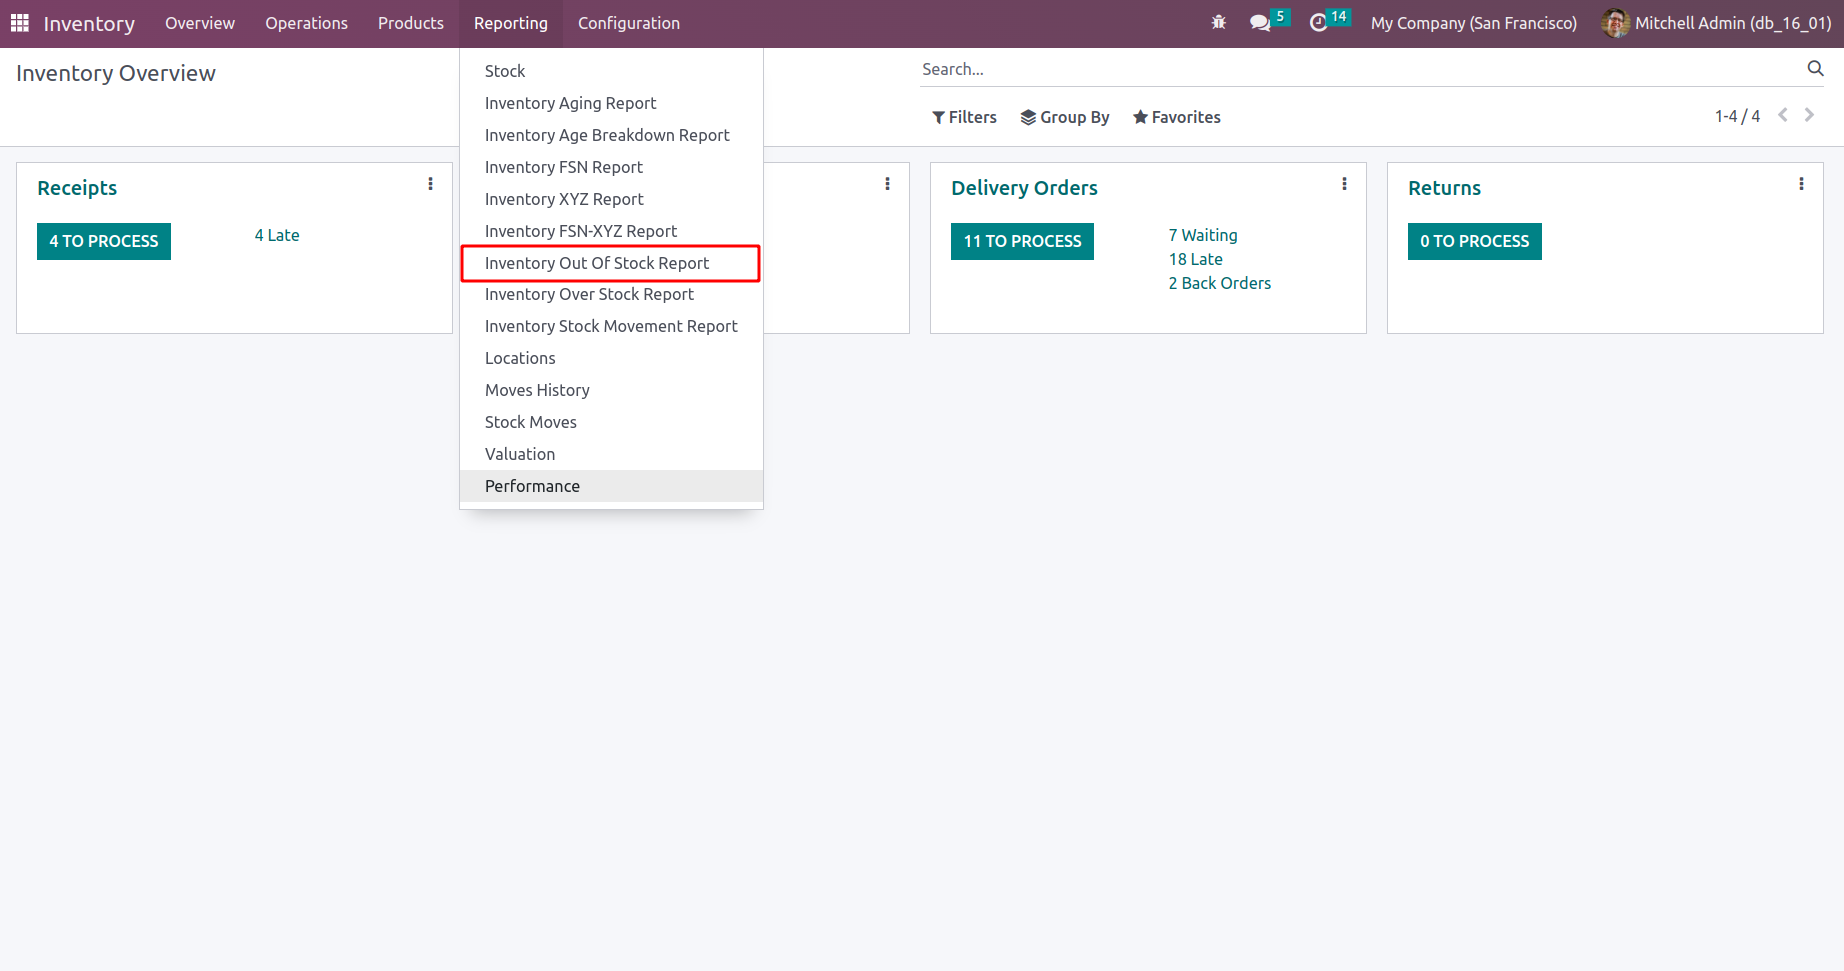The width and height of the screenshot is (1844, 971).
Task: Open Receipts card three-dot menu
Action: coord(431,184)
